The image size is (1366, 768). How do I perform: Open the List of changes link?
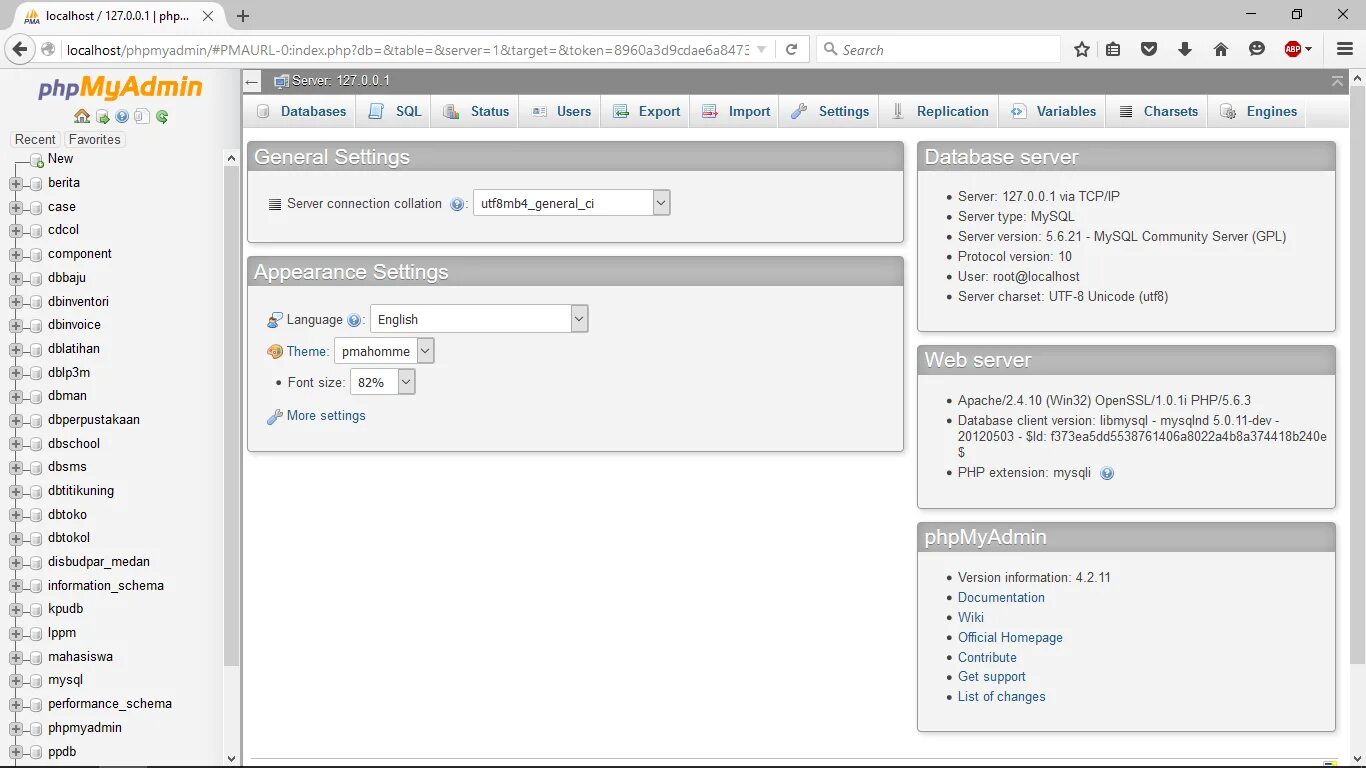pyautogui.click(x=1002, y=697)
